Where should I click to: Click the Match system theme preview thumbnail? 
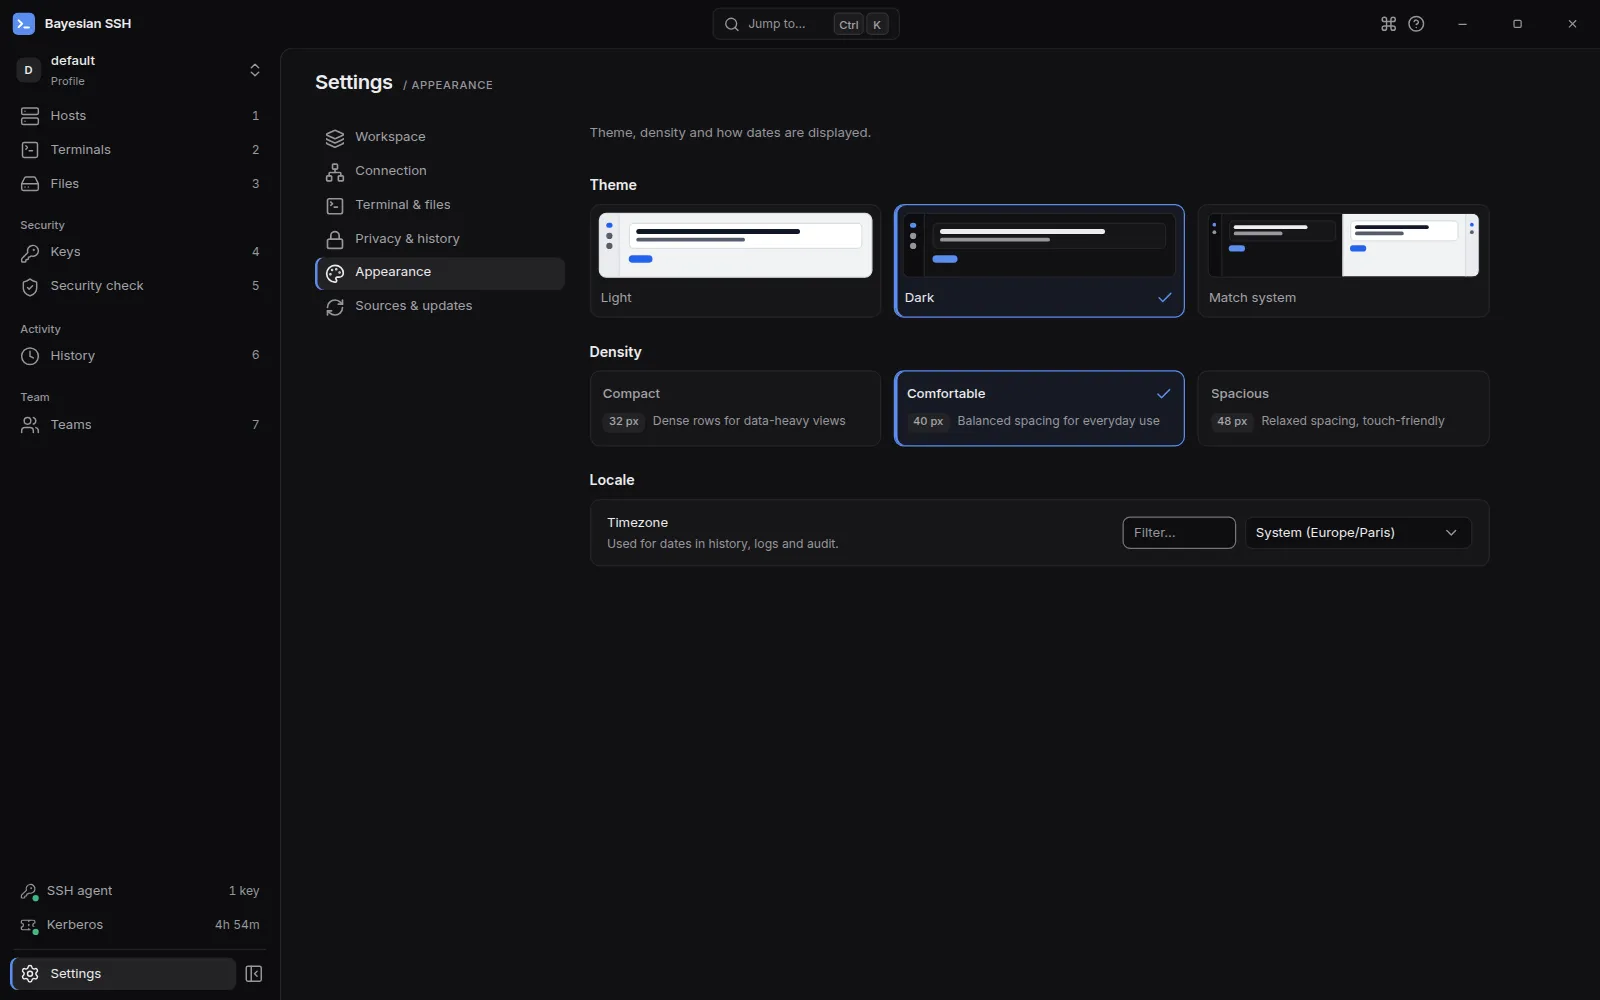pyautogui.click(x=1343, y=245)
